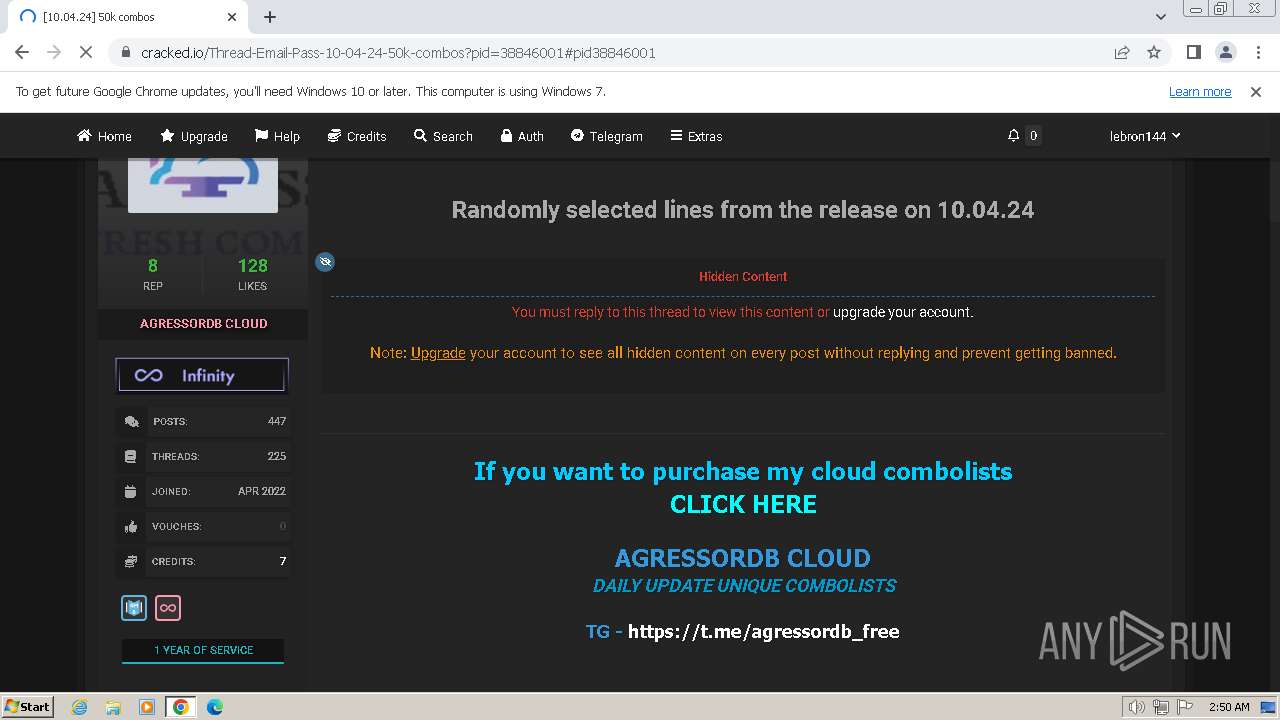Switch to Chrome taskbar icon
This screenshot has height=720, width=1280.
point(181,707)
